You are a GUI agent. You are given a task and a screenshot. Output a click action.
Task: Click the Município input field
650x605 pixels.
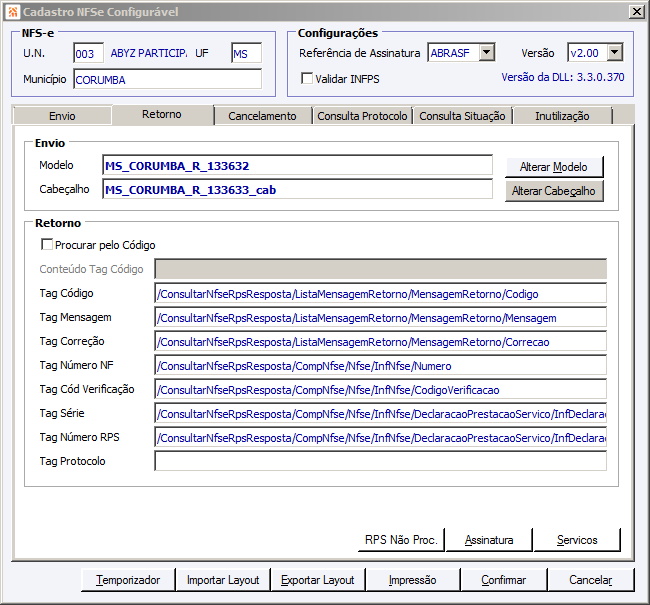167,79
